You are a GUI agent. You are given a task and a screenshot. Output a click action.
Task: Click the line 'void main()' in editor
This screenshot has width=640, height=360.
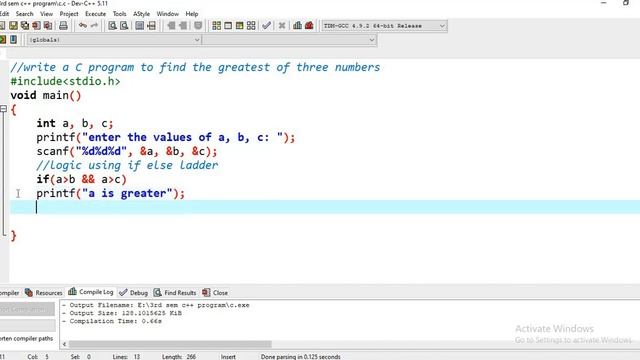pyautogui.click(x=46, y=95)
